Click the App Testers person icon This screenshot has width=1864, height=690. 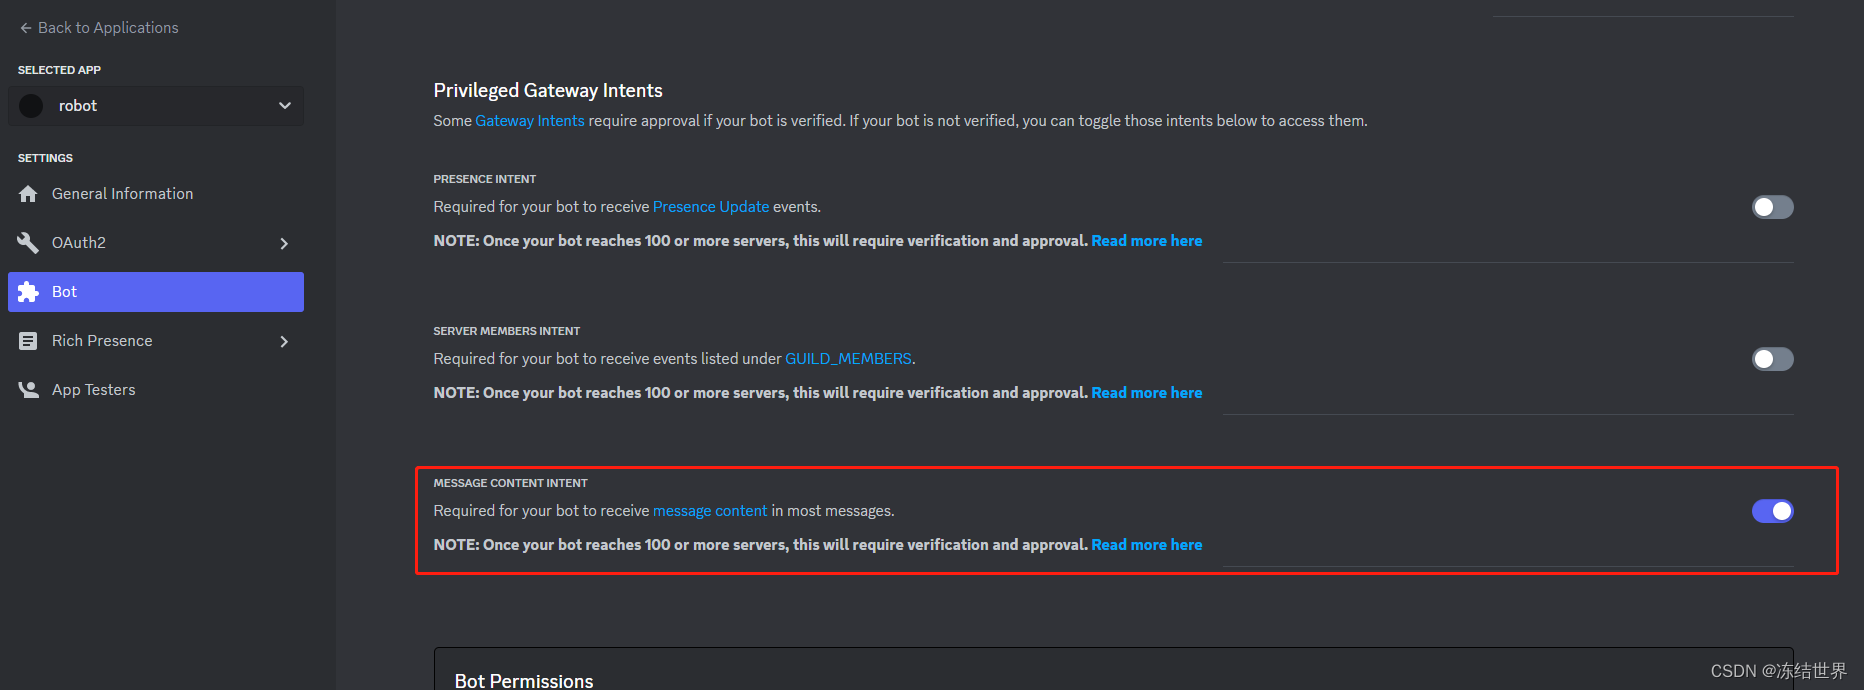pos(28,390)
